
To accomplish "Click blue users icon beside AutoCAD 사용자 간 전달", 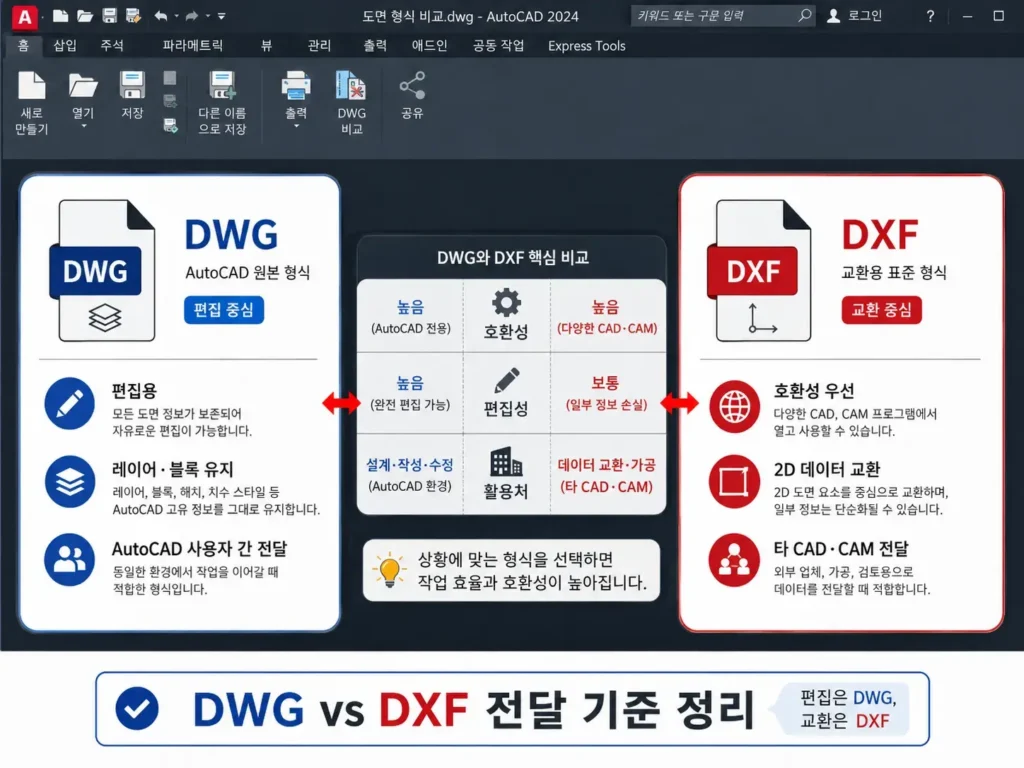I will coord(70,560).
